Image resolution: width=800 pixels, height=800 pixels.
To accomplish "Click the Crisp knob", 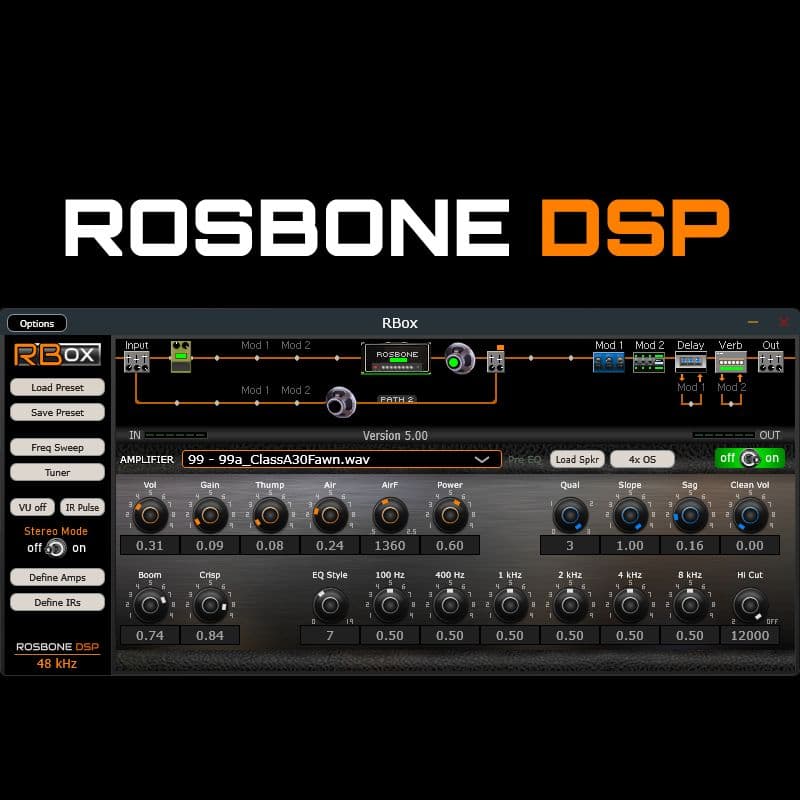I will click(210, 606).
